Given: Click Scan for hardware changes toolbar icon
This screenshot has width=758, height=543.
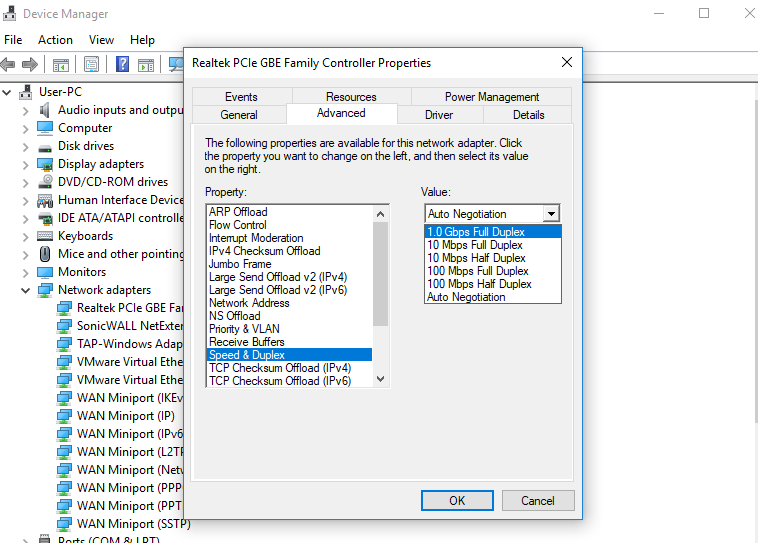Looking at the screenshot, I should pyautogui.click(x=176, y=64).
